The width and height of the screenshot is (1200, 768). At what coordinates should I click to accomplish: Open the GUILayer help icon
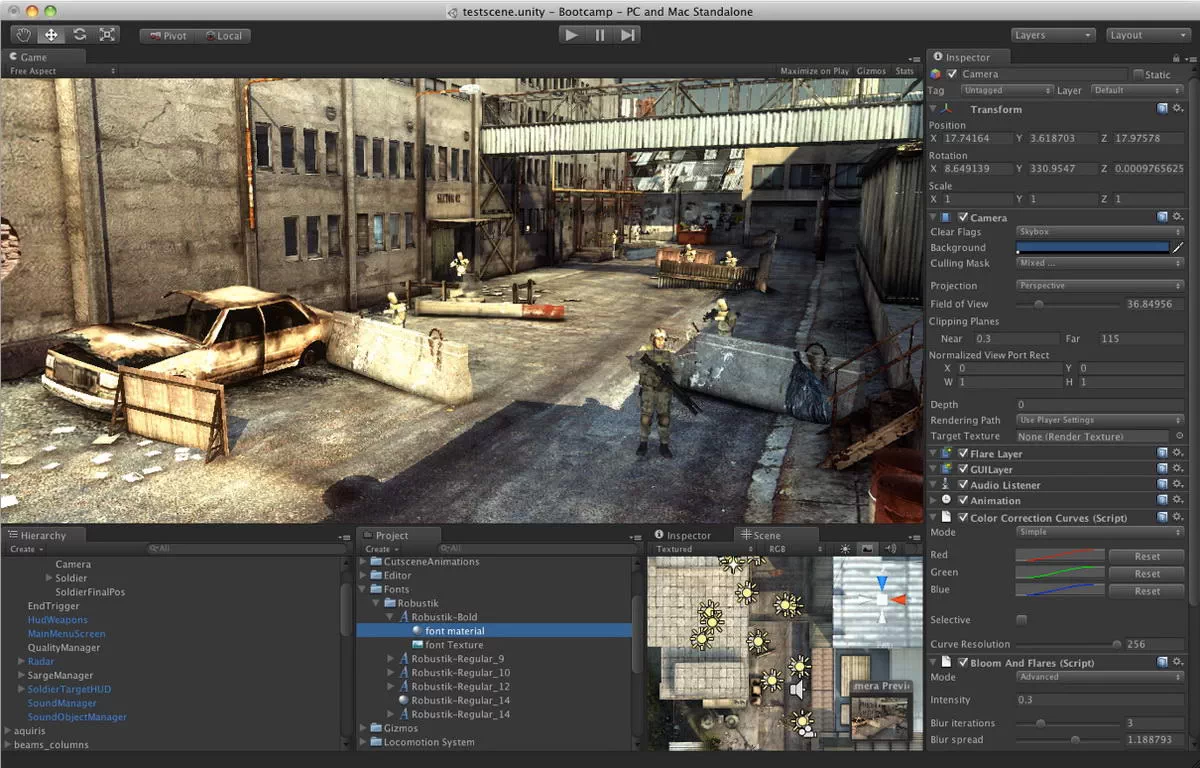[x=1162, y=468]
